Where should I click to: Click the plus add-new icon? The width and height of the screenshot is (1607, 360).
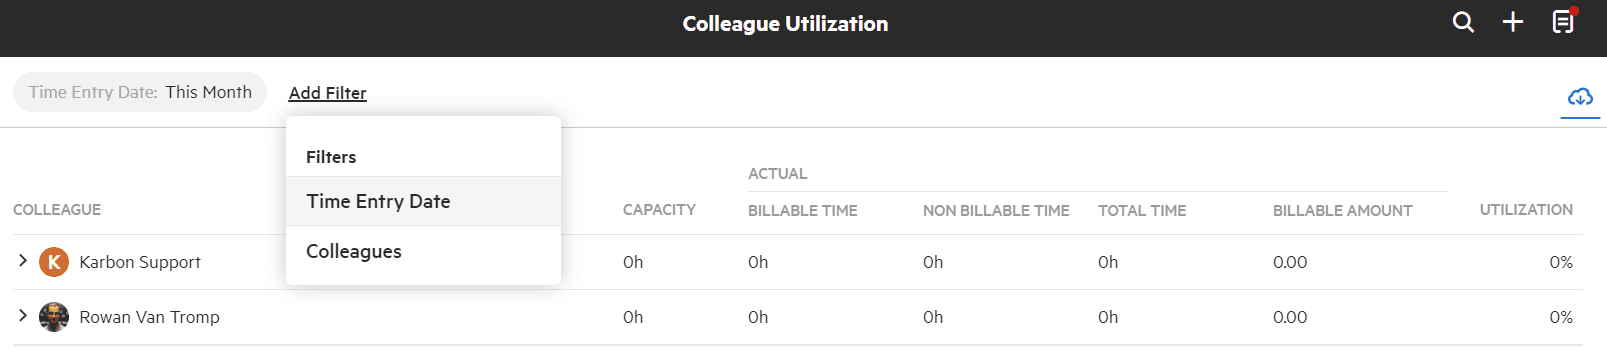tap(1513, 22)
